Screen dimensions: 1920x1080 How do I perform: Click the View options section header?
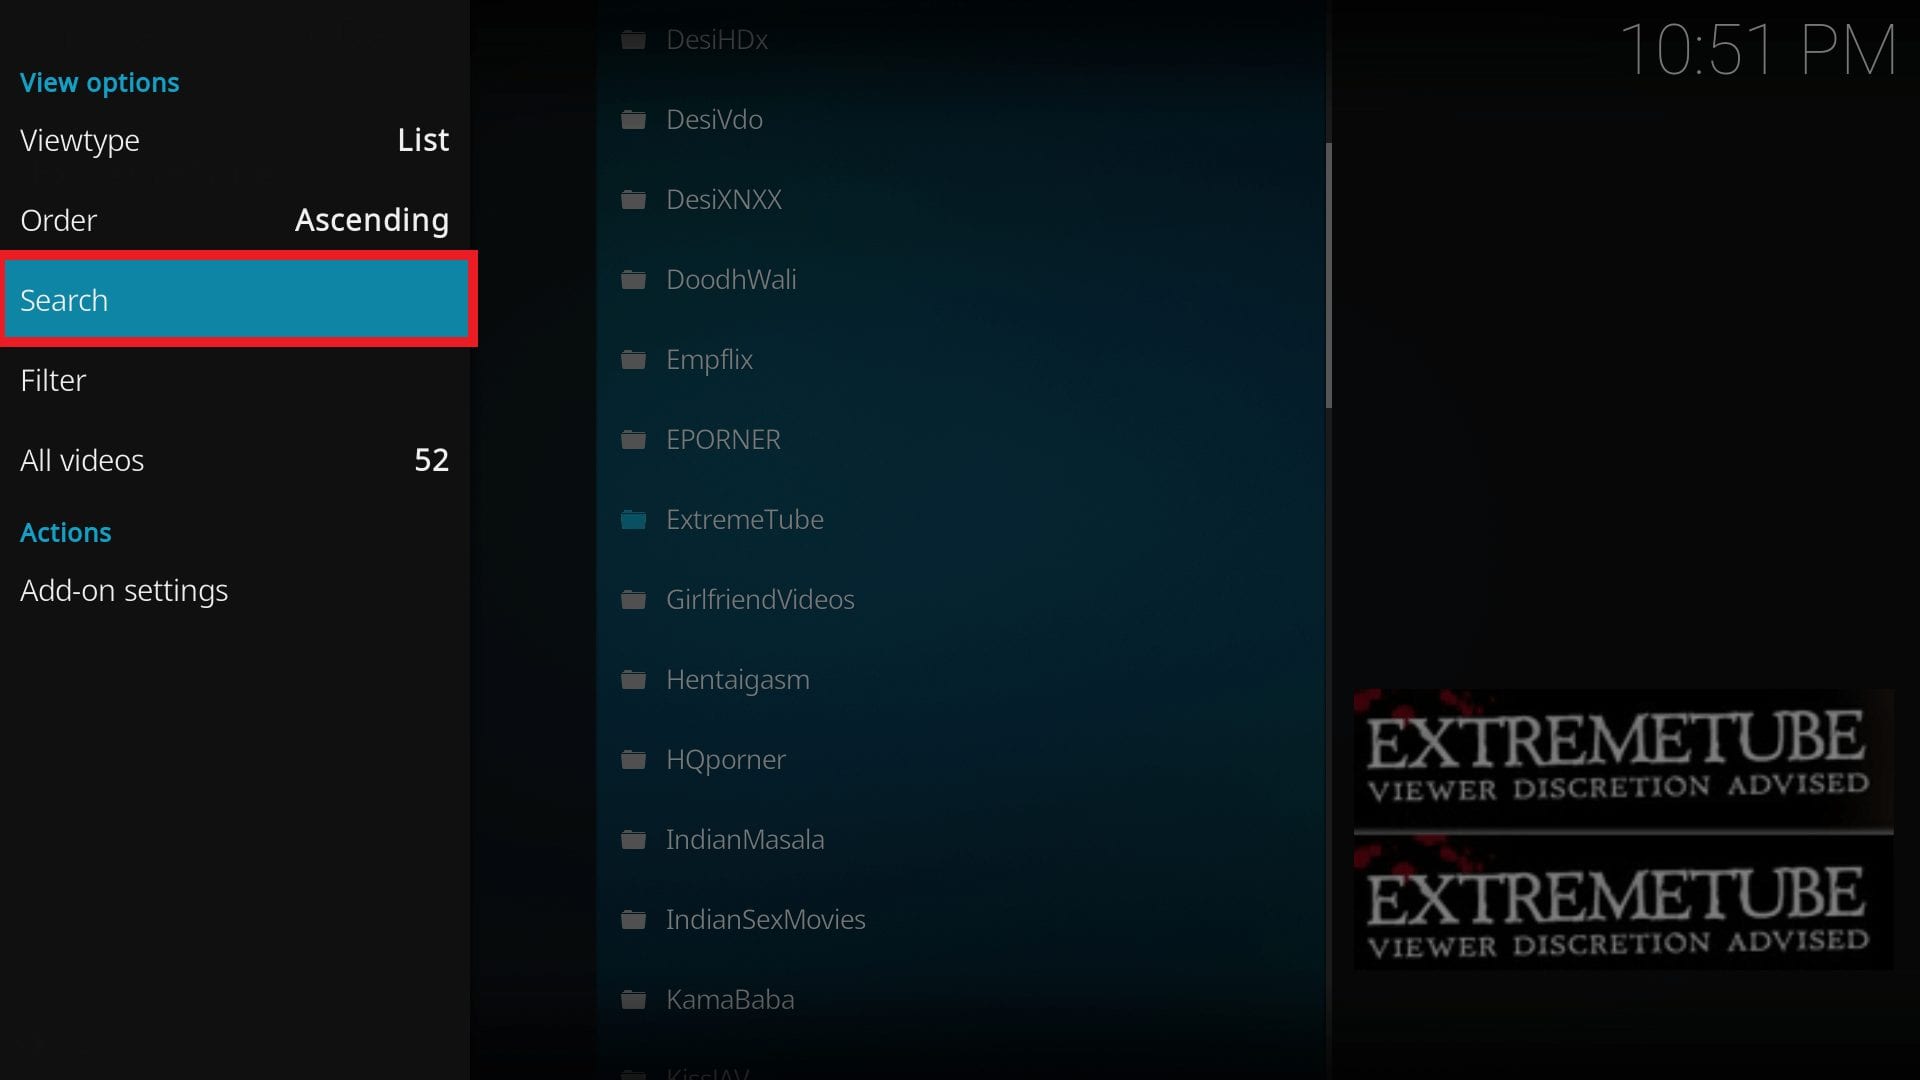(x=99, y=82)
